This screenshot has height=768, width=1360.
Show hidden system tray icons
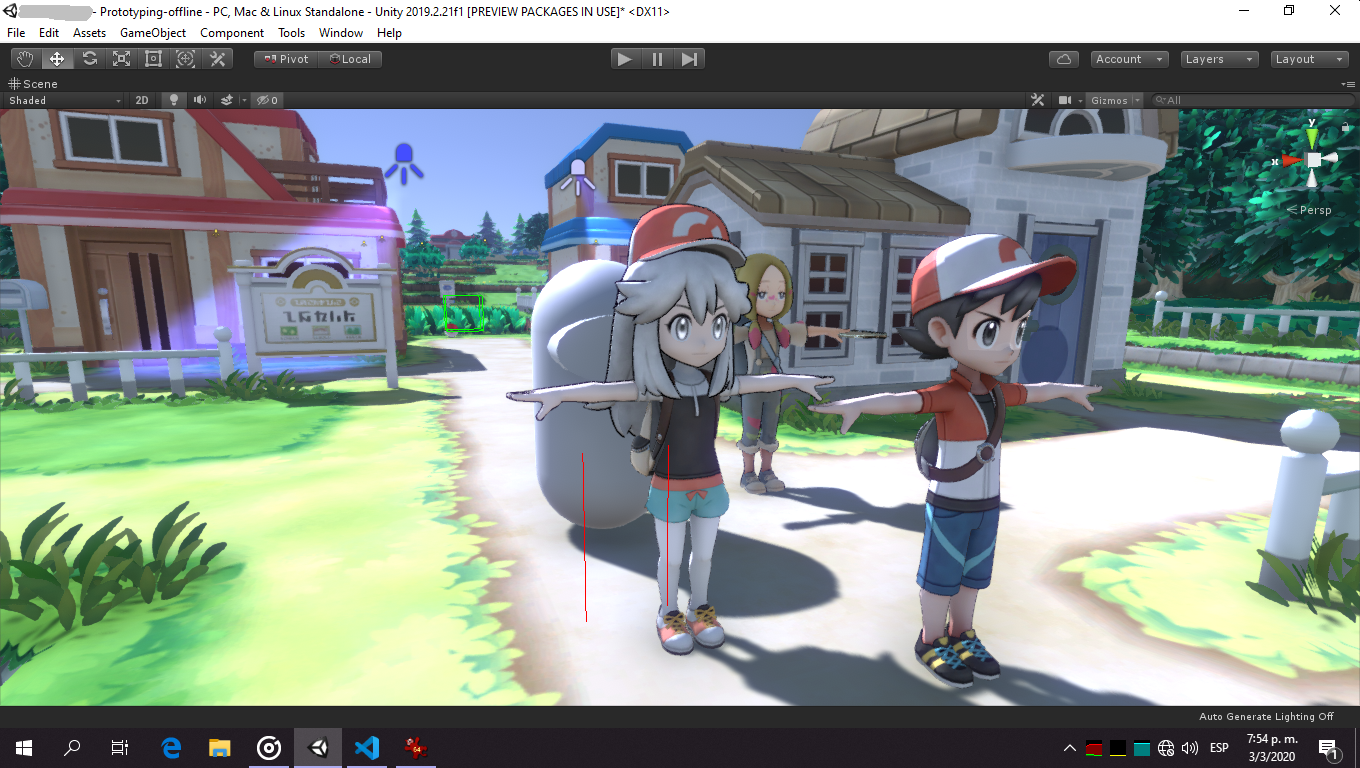tap(1070, 748)
